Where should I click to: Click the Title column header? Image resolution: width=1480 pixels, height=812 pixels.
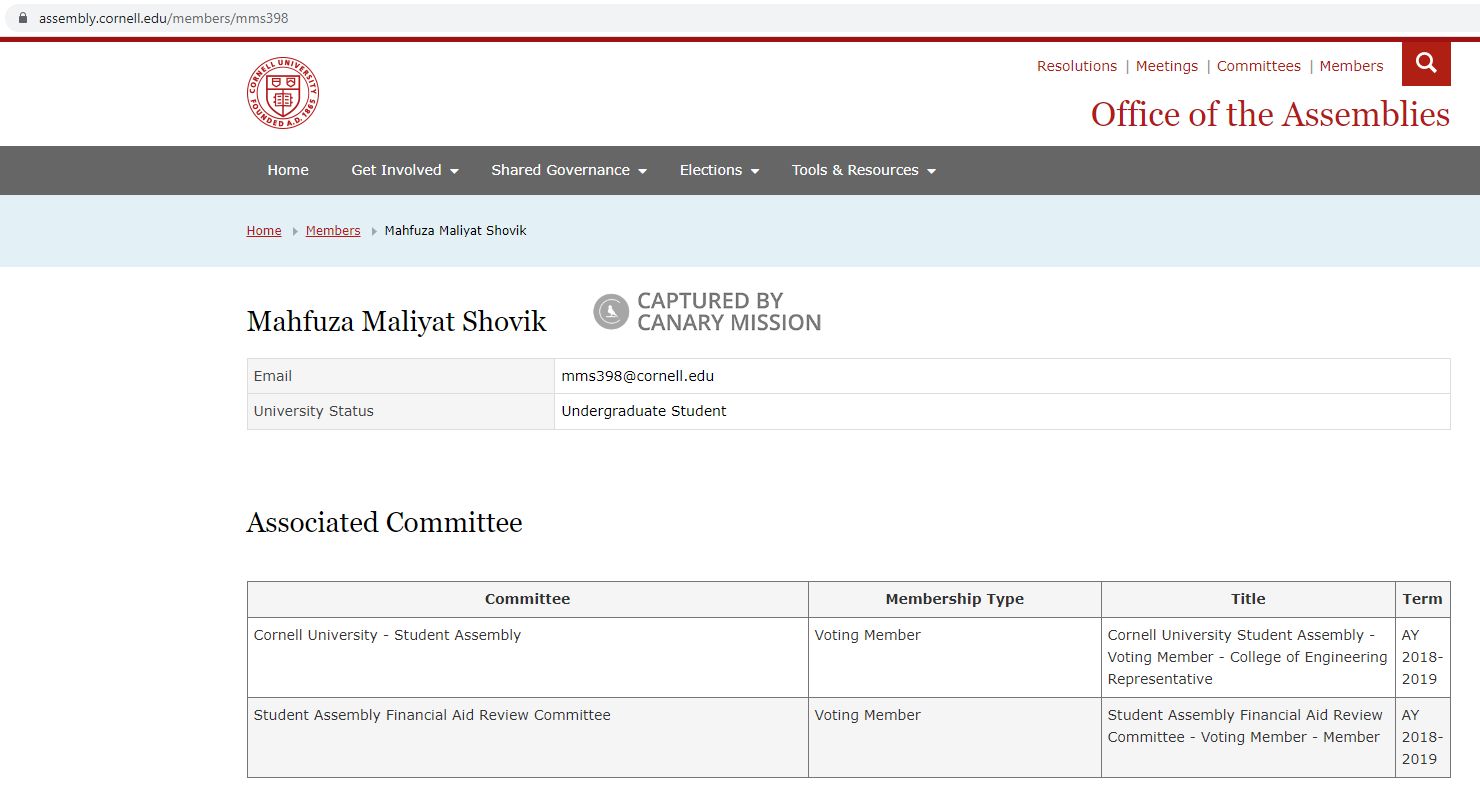1248,599
